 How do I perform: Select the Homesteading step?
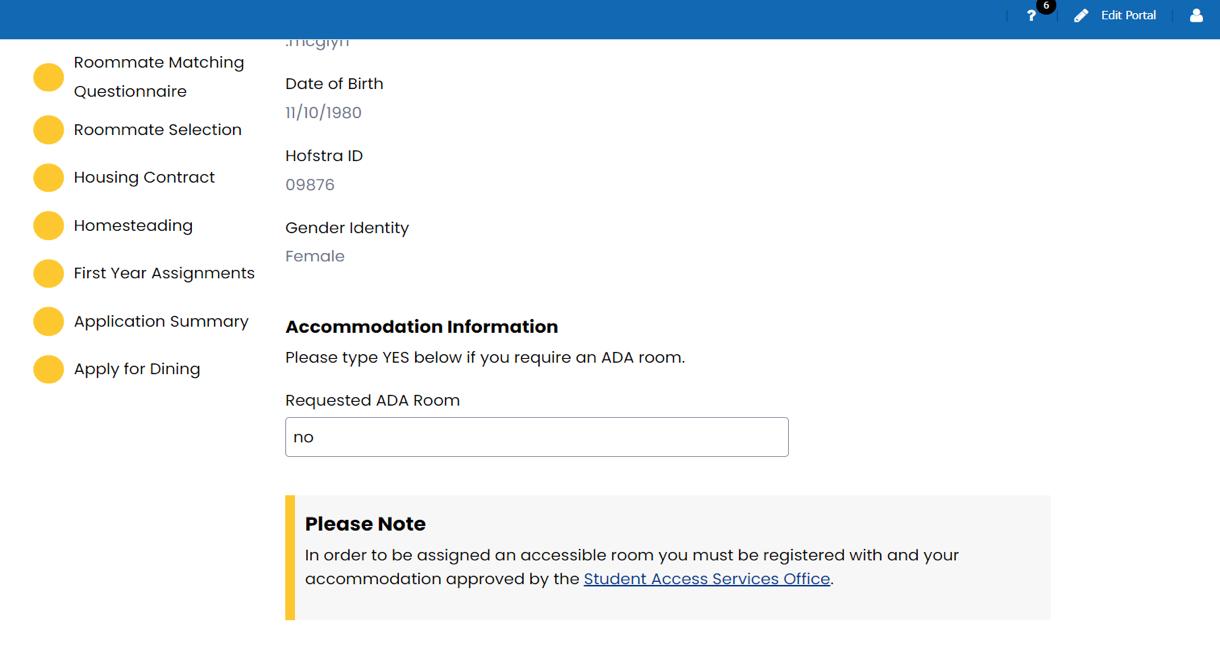(x=133, y=226)
